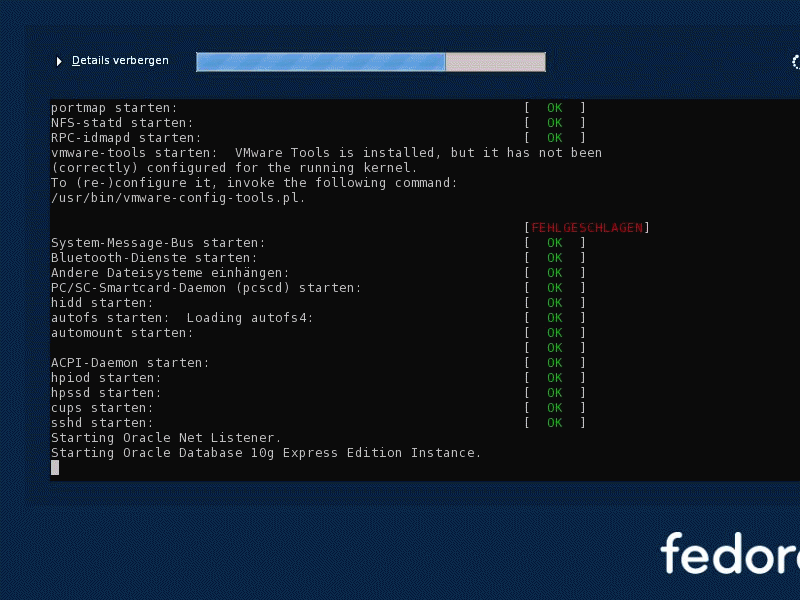The height and width of the screenshot is (600, 800).
Task: Select the "sshd starten:" line
Action: pos(102,423)
